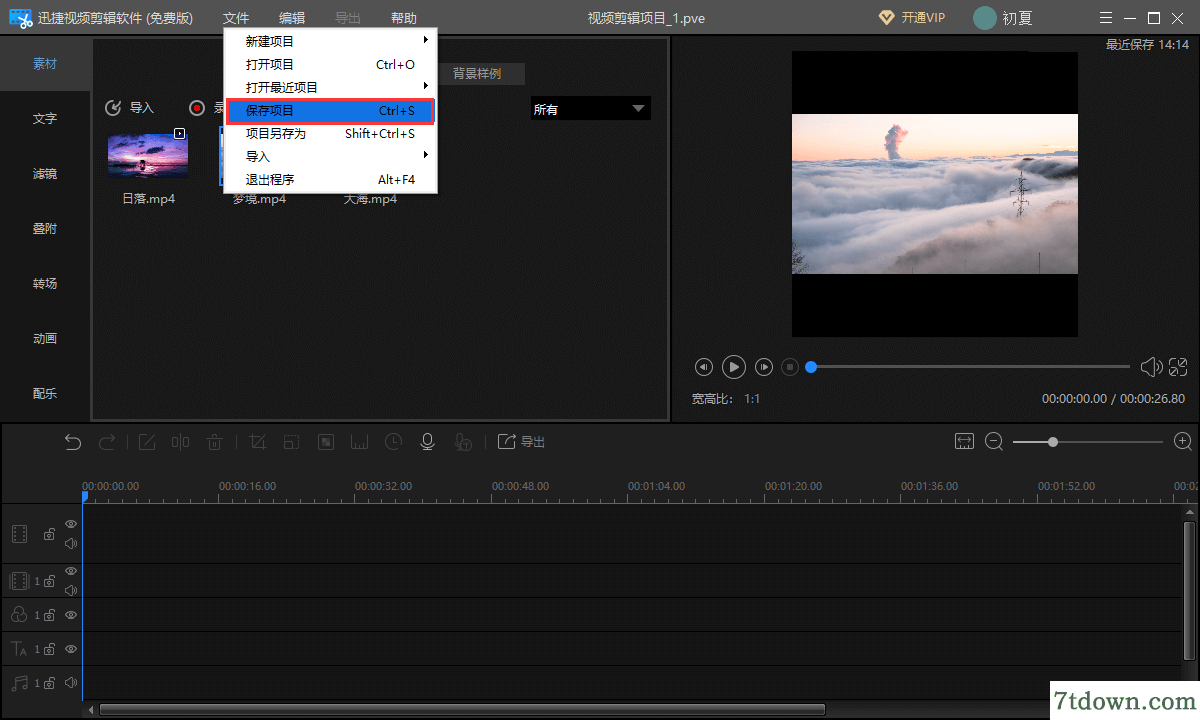Open the 转场 transitions sidebar tab
This screenshot has width=1200, height=720.
tap(45, 283)
